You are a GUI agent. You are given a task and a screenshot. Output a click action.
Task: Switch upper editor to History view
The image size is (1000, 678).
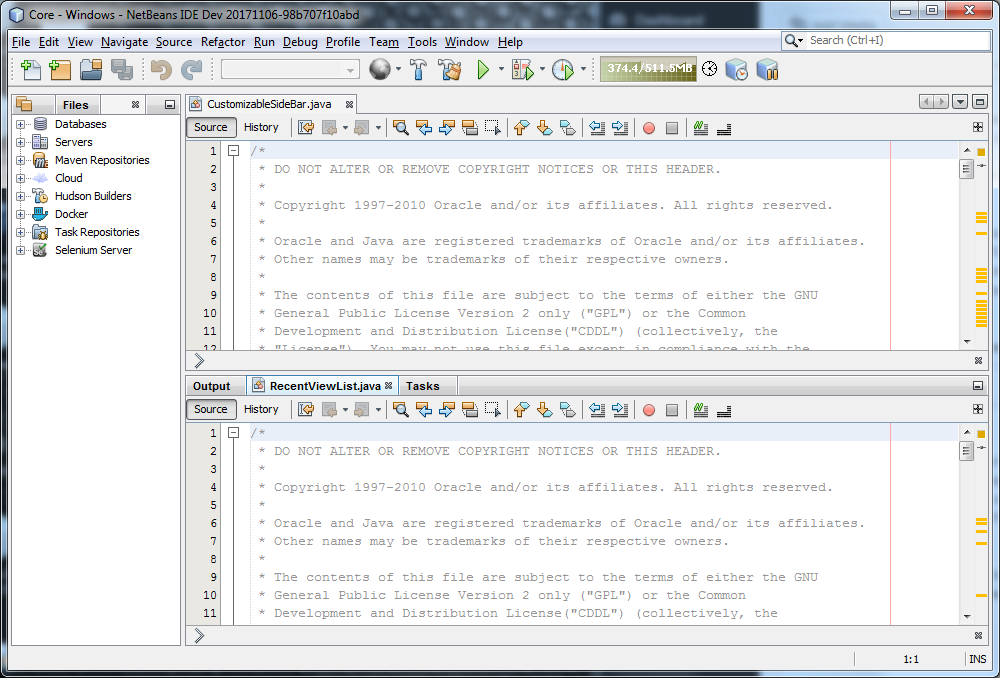click(x=261, y=127)
